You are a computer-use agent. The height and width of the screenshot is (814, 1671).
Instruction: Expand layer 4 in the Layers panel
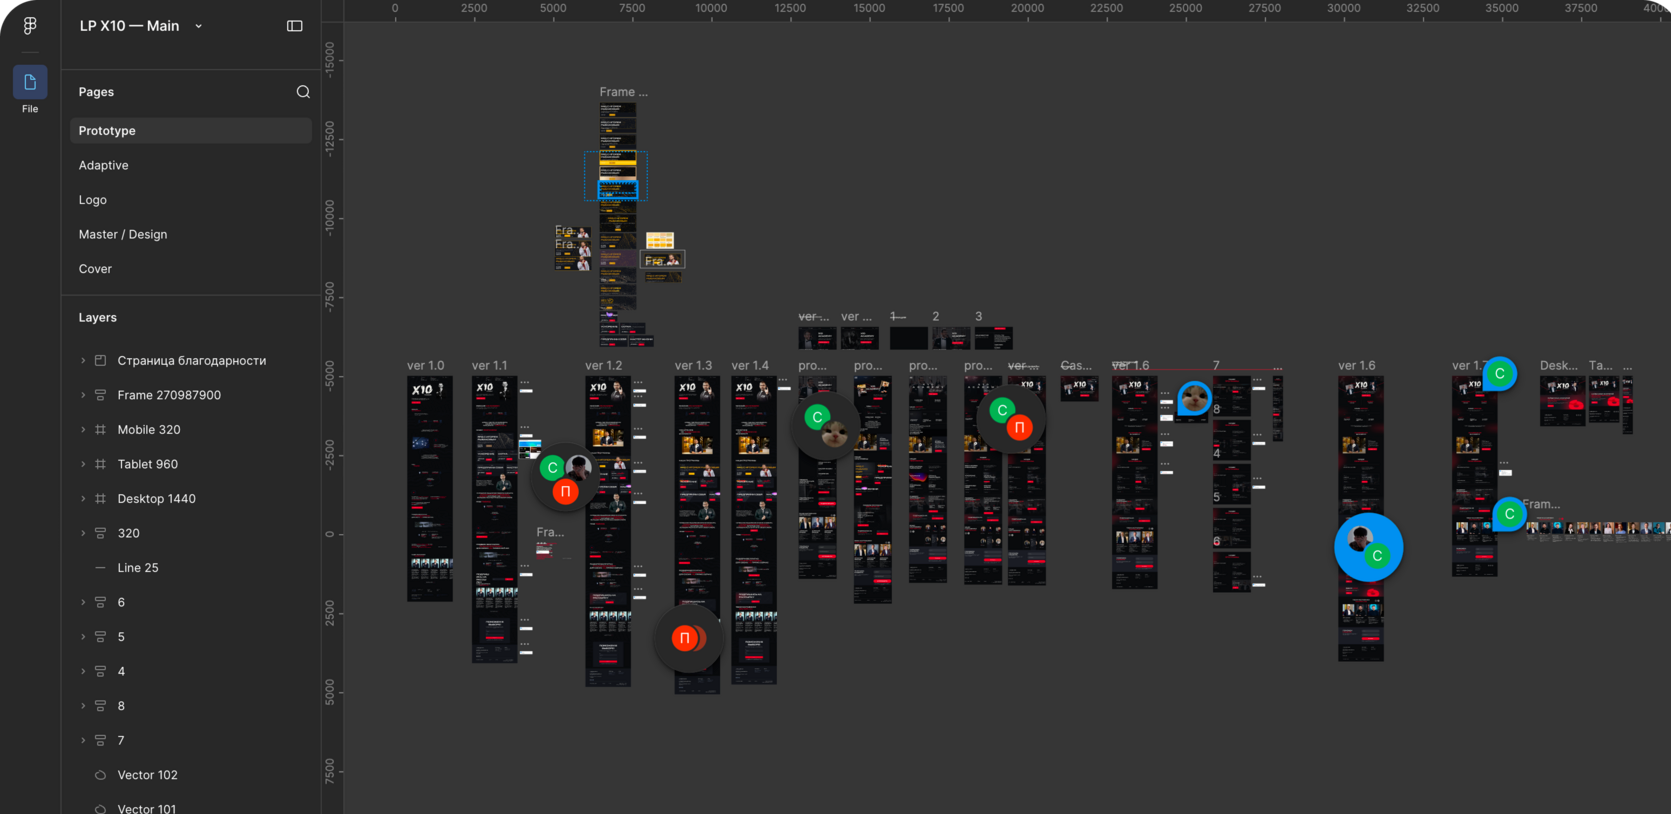(x=83, y=671)
